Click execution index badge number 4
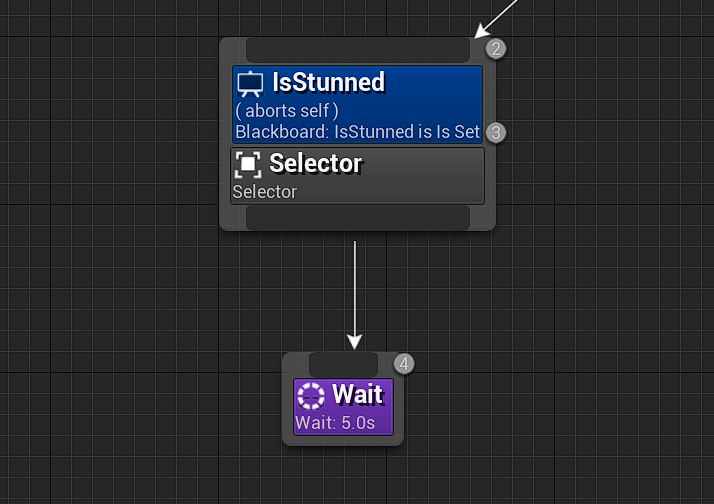 403,364
